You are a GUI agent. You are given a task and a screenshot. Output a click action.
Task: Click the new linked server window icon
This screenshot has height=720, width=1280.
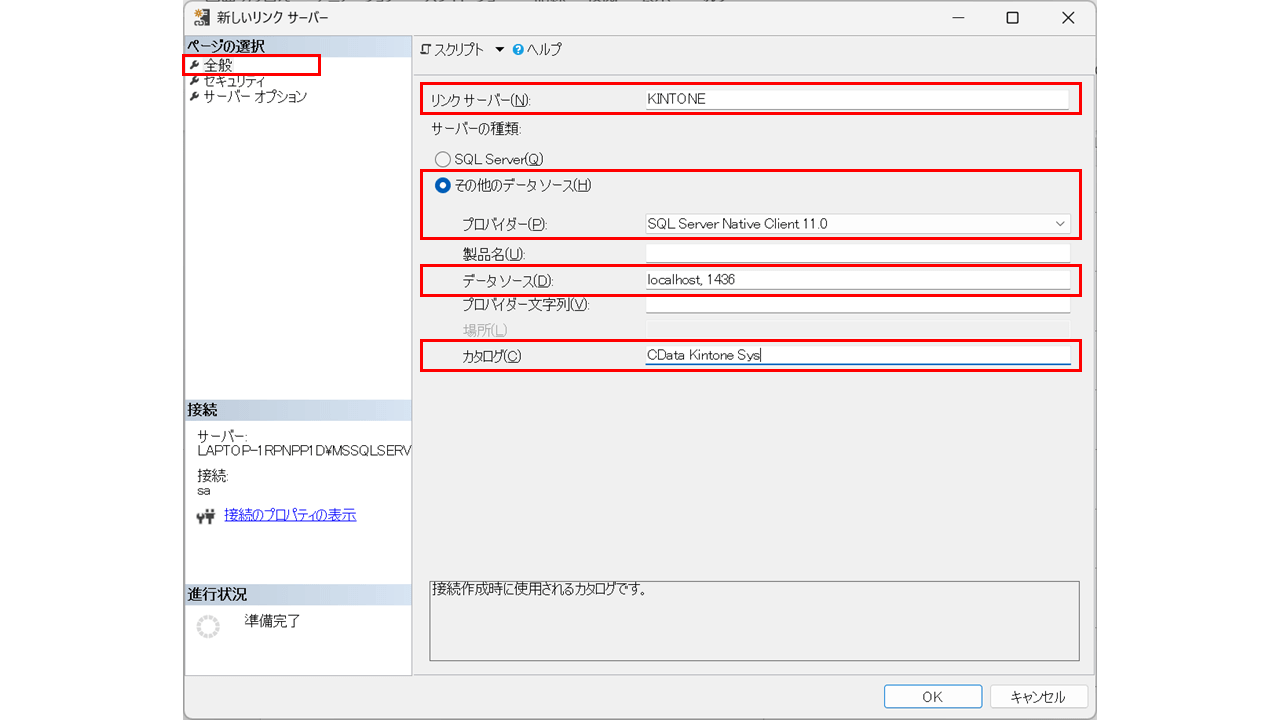click(201, 17)
